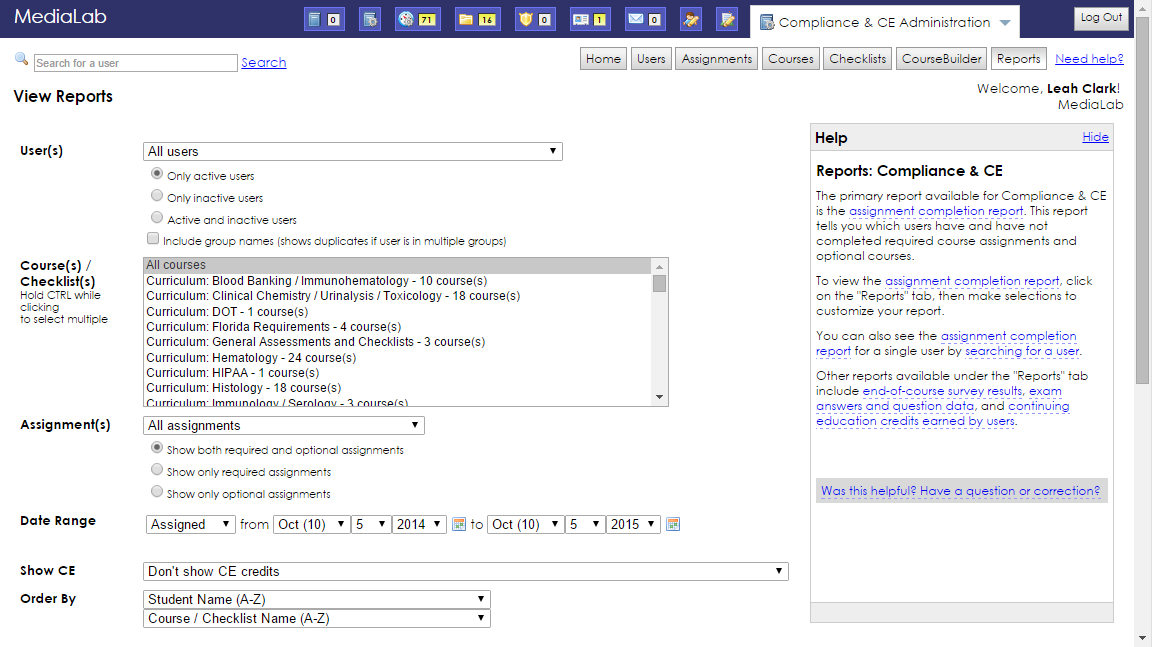The height and width of the screenshot is (647, 1152).
Task: Select Only inactive users radio button
Action: point(156,195)
